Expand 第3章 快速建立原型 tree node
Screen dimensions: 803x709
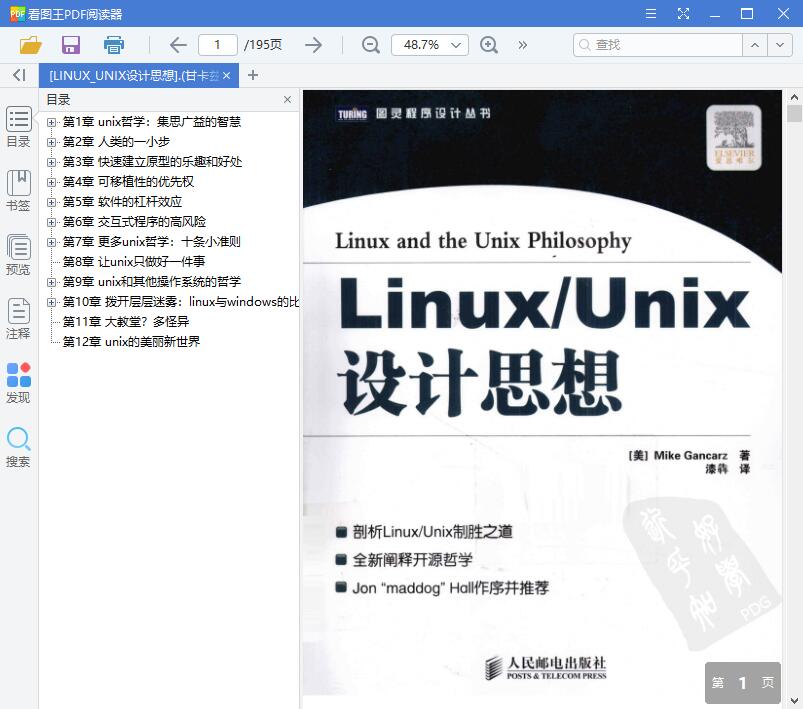(51, 162)
